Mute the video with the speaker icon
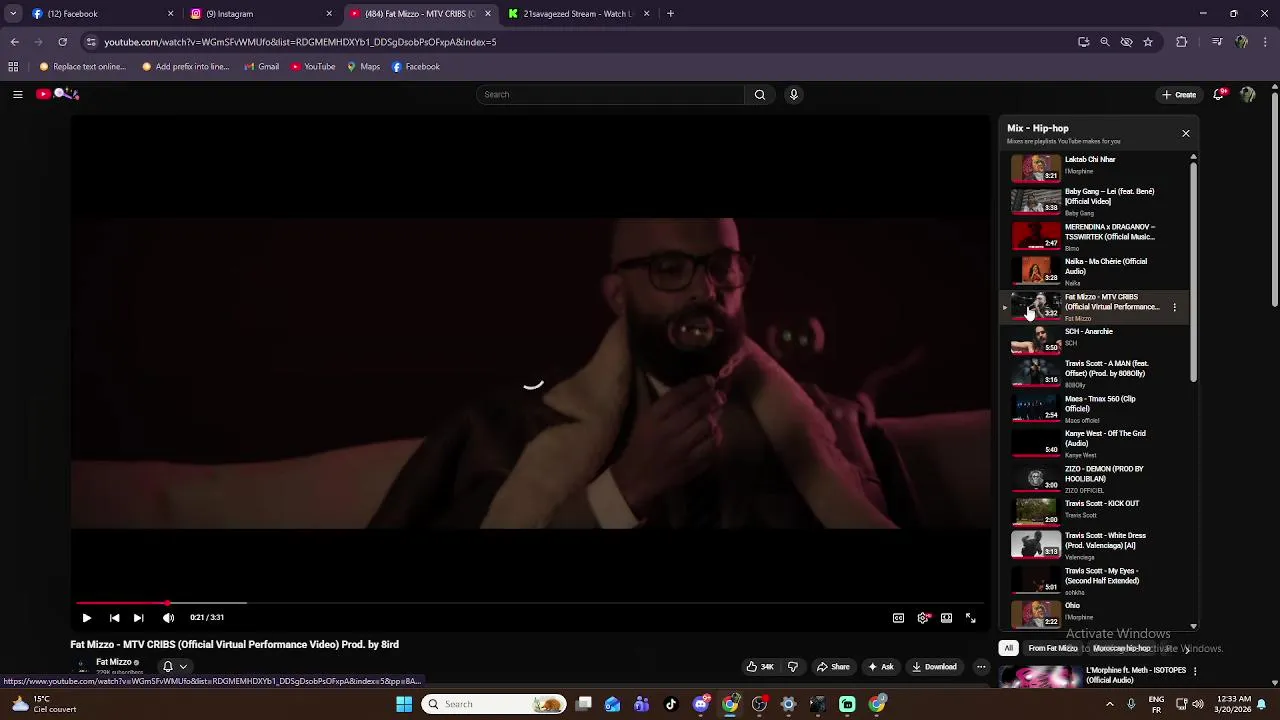1280x720 pixels. 168,618
